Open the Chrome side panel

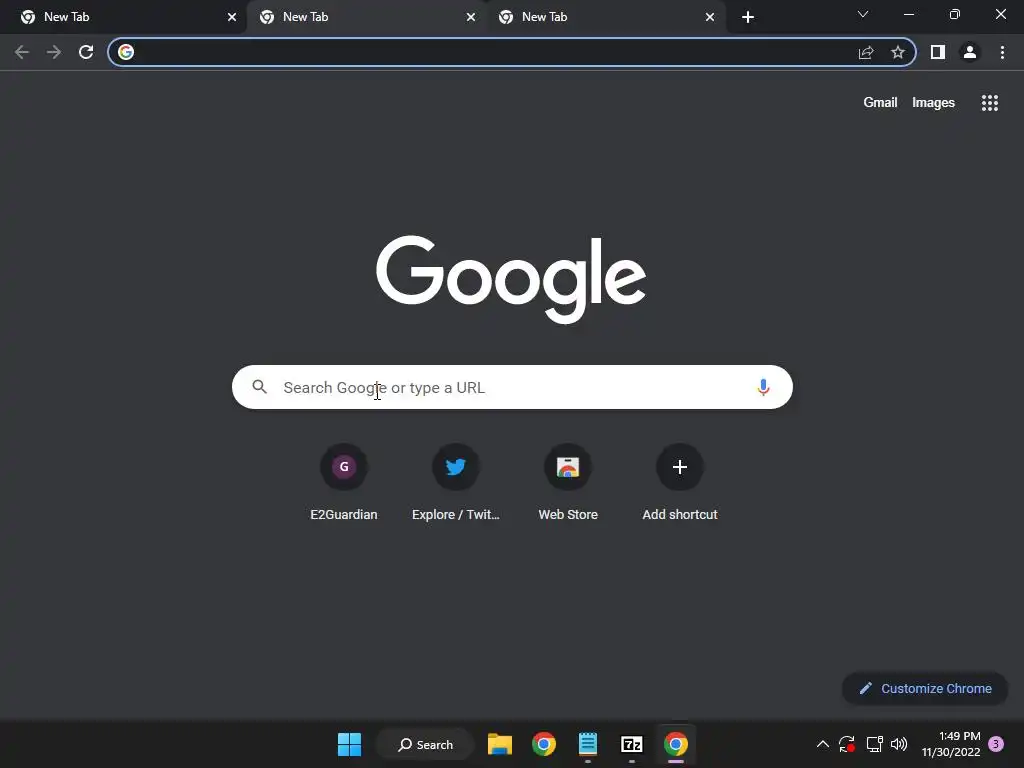tap(938, 52)
